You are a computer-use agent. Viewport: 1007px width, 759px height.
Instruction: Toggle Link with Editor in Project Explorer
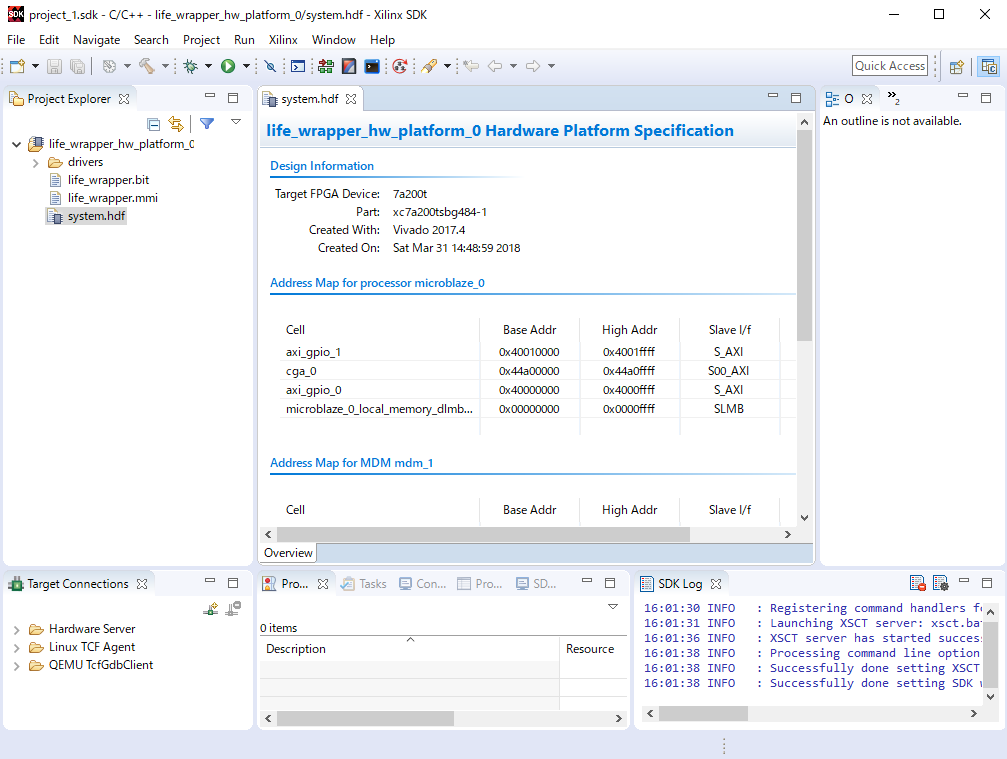coord(176,124)
